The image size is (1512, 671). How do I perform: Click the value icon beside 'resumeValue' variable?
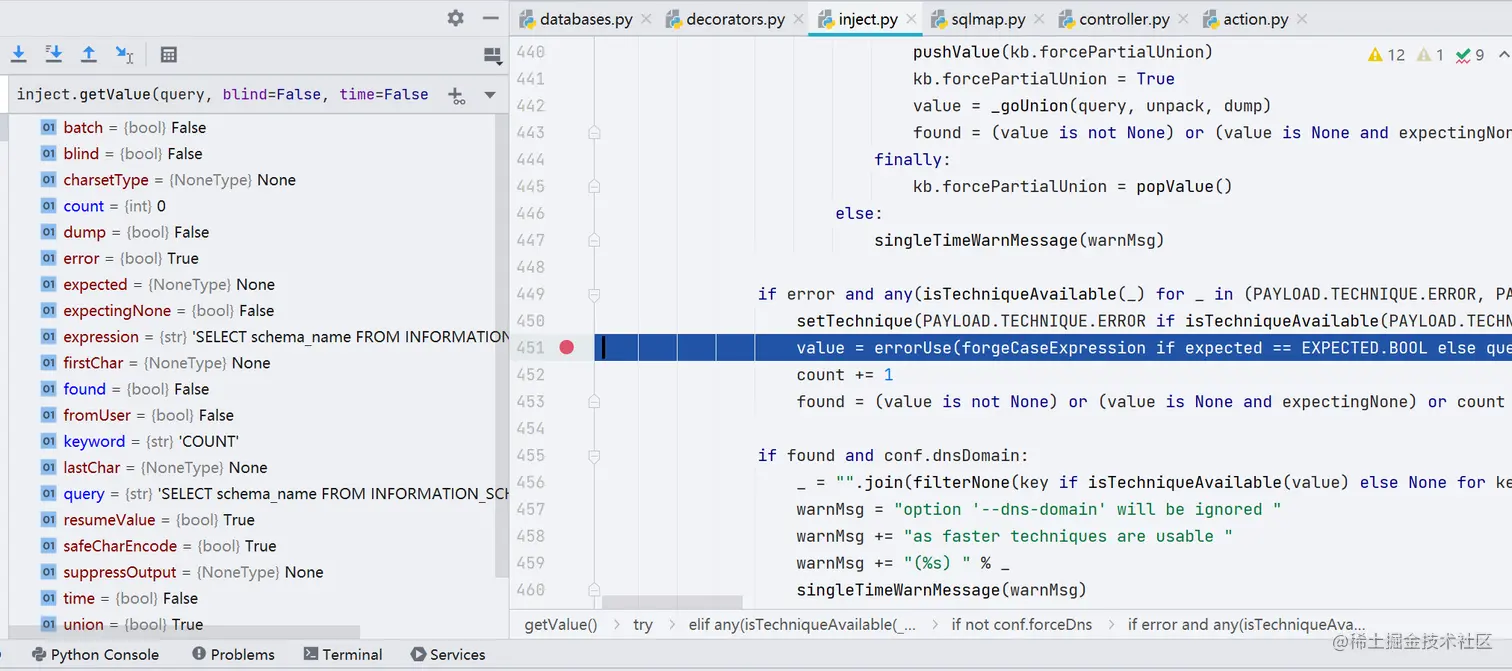point(48,520)
